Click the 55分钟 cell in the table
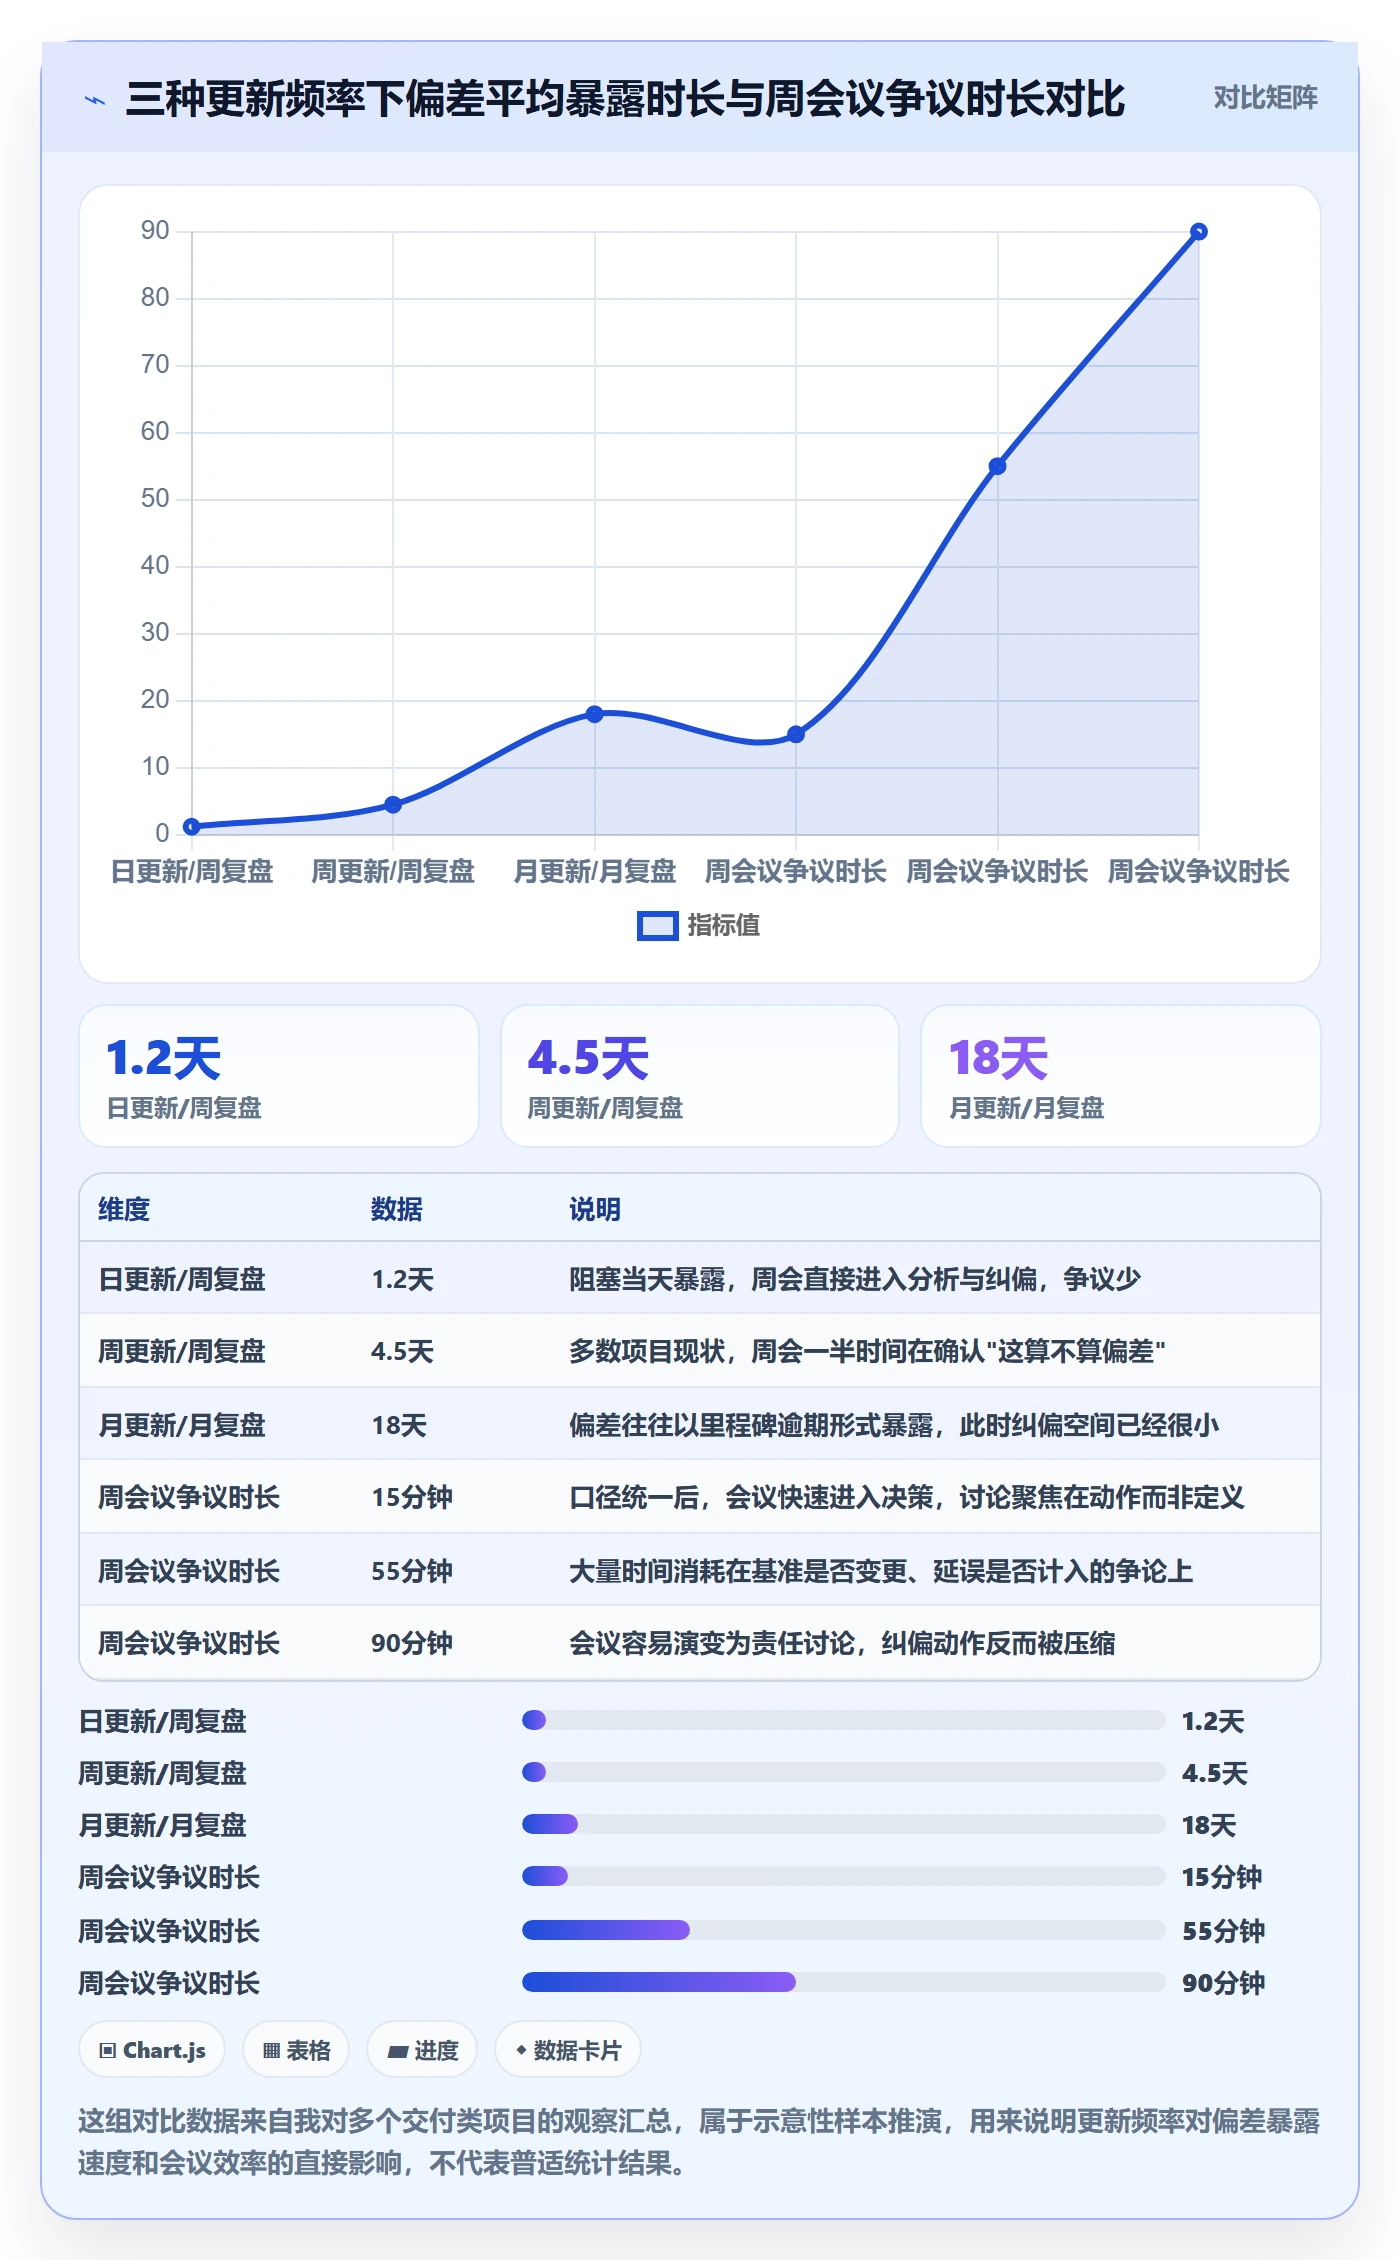 [x=412, y=1570]
